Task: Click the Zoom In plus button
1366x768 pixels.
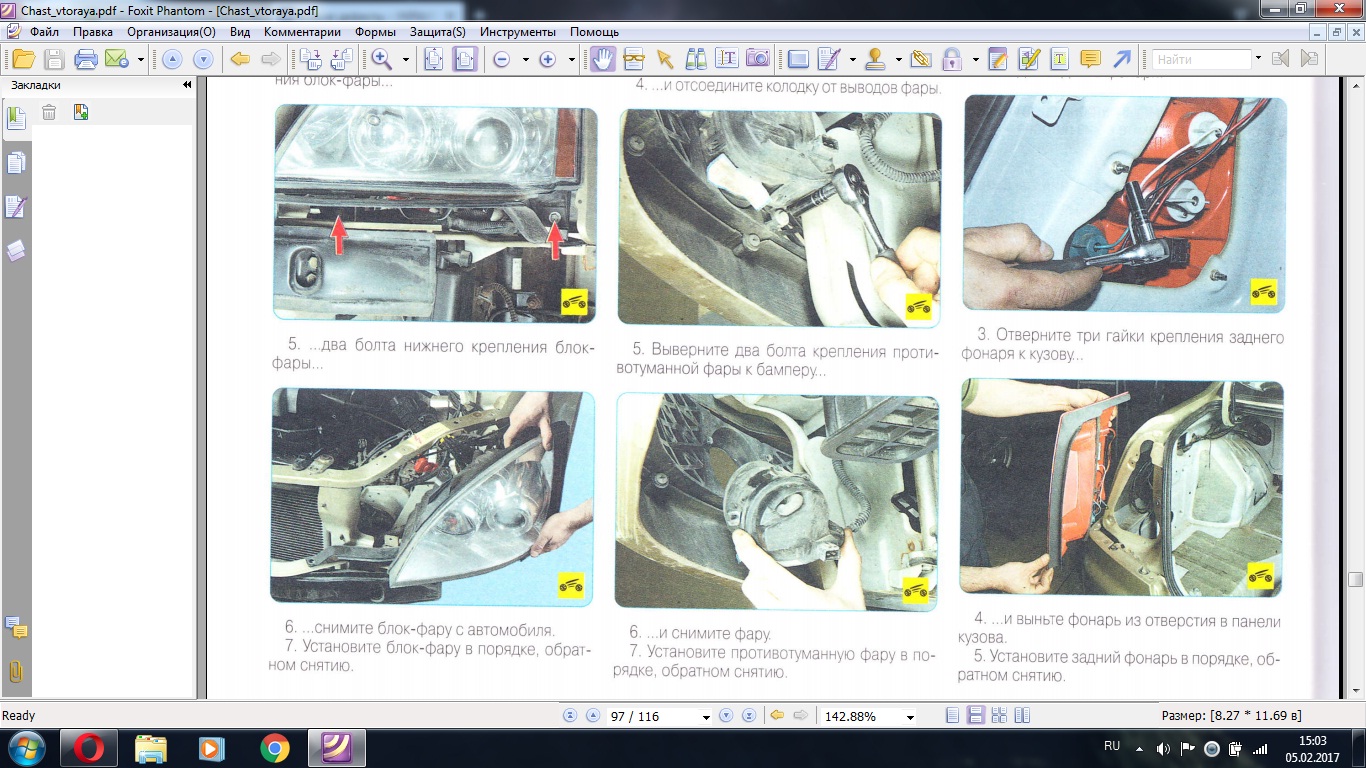Action: pos(547,60)
